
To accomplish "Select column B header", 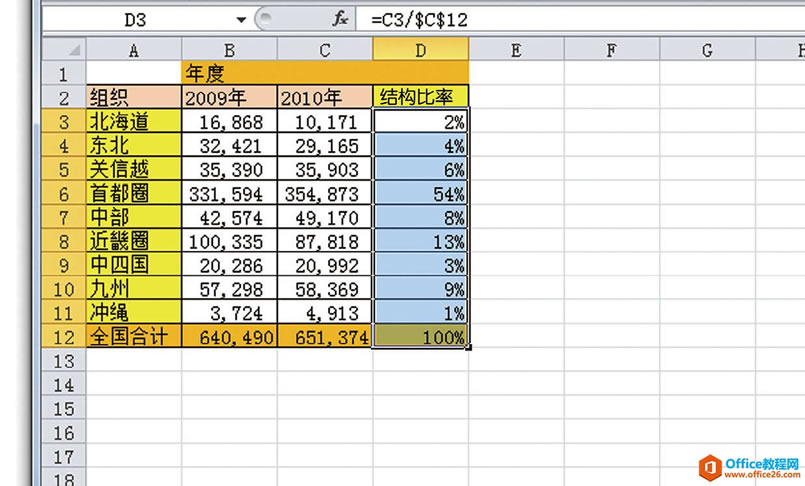I will pos(229,50).
